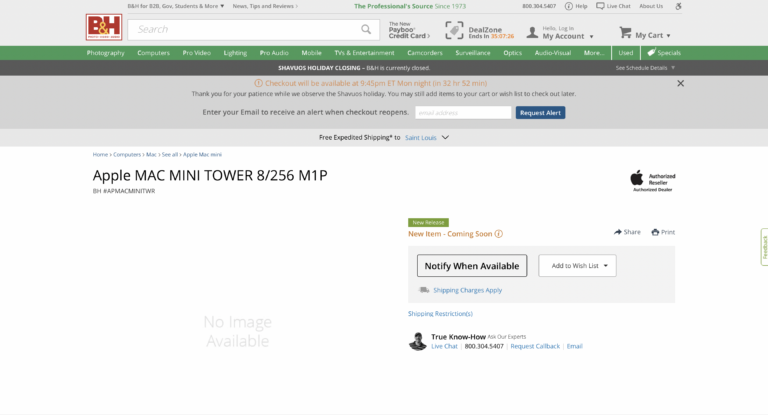Expand B&H for B2B, Gov, Students menu
This screenshot has height=415, width=768.
coord(176,6)
